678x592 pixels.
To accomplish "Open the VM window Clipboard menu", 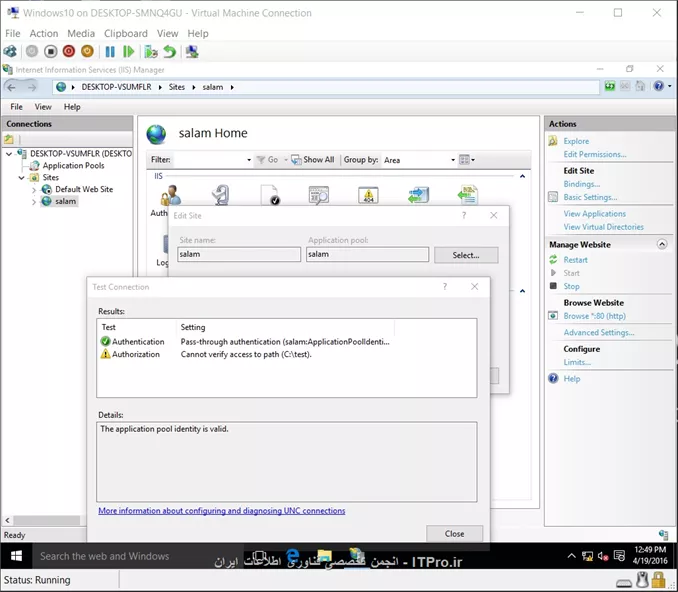I will 125,33.
